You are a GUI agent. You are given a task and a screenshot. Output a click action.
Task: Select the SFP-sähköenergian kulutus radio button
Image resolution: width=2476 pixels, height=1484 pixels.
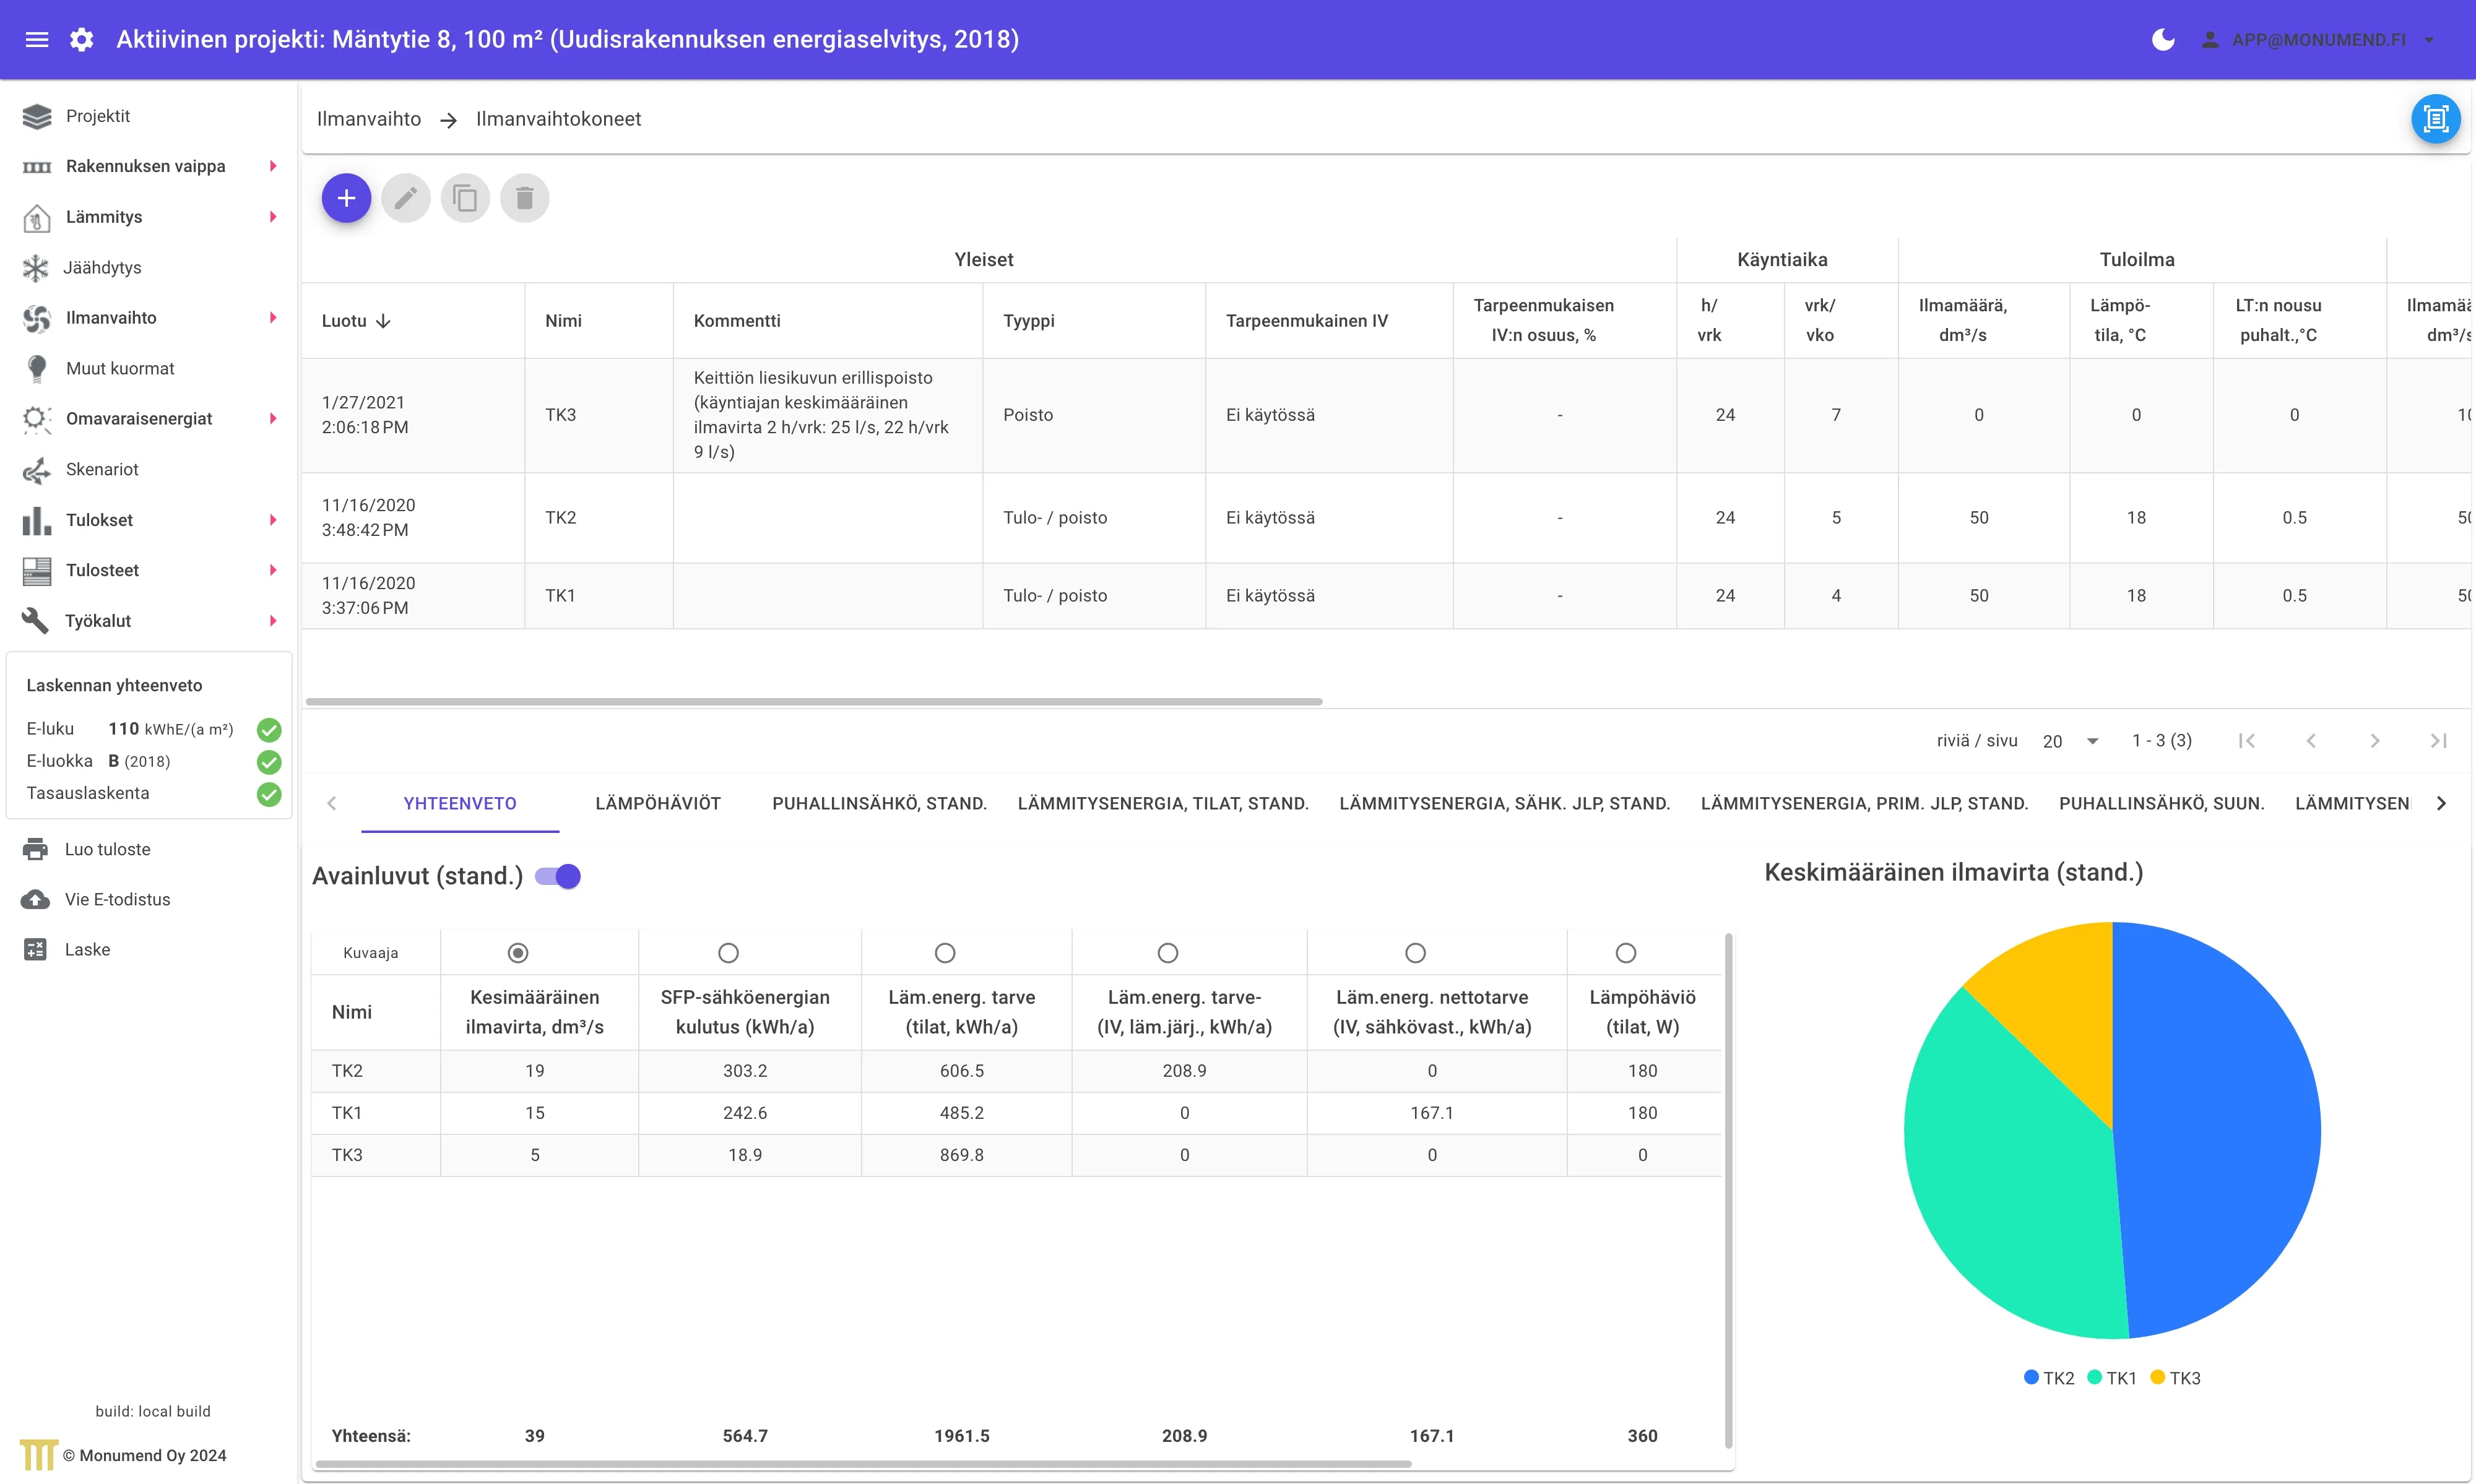click(x=728, y=953)
